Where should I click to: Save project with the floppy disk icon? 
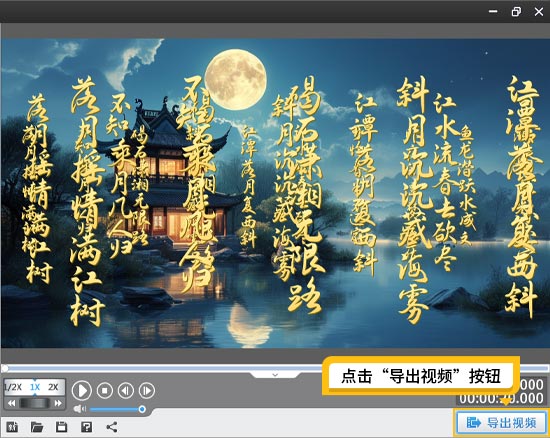coord(61,427)
